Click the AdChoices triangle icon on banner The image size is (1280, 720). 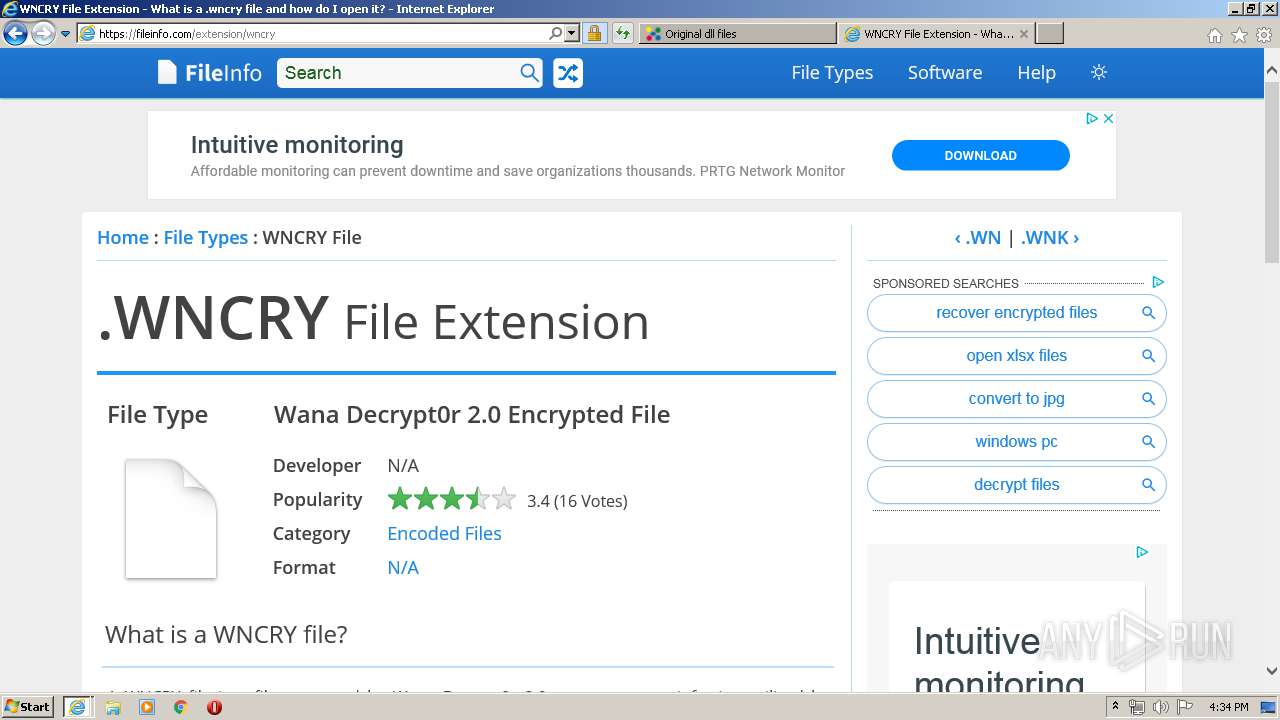(x=1093, y=119)
